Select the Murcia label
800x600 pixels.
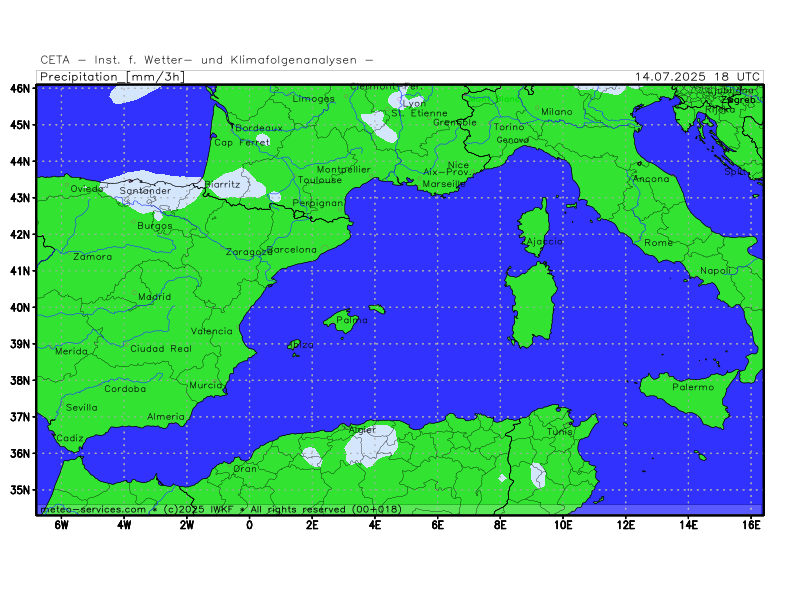tap(206, 385)
